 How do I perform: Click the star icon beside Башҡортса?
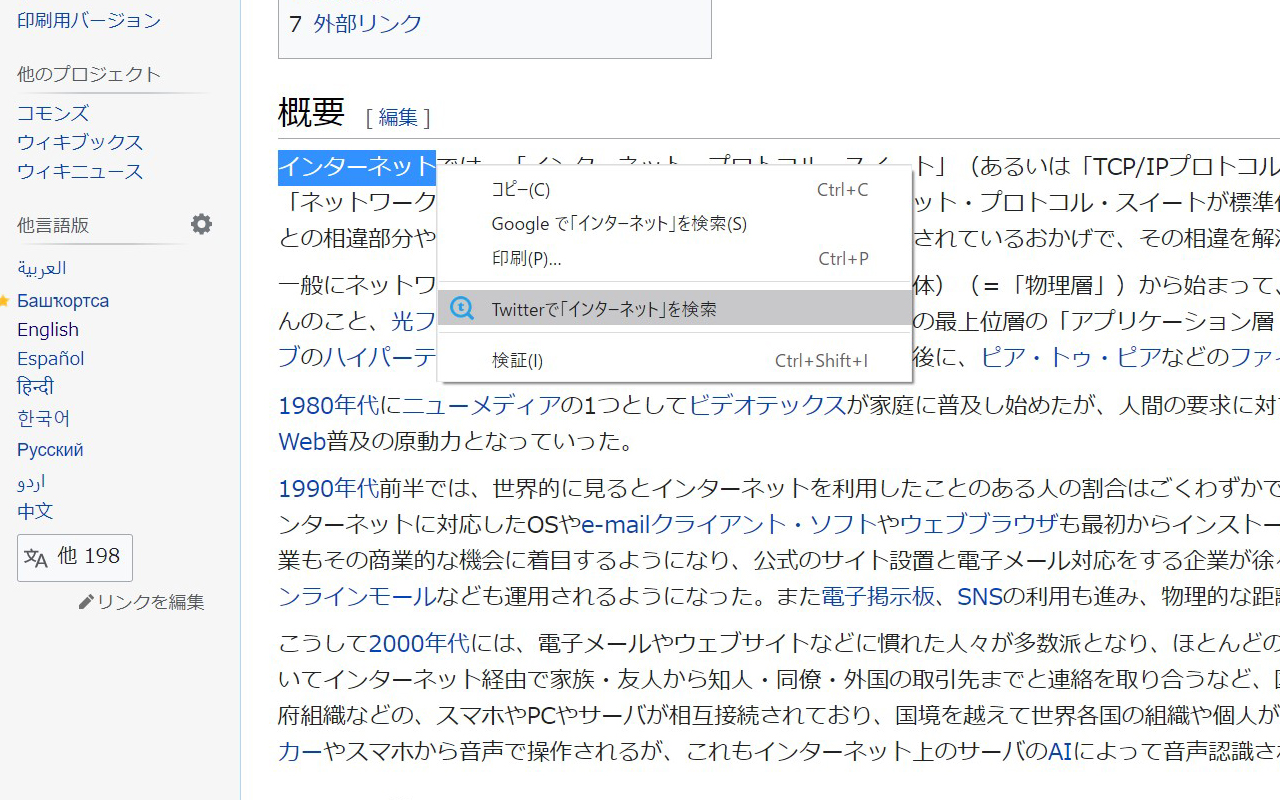point(5,300)
